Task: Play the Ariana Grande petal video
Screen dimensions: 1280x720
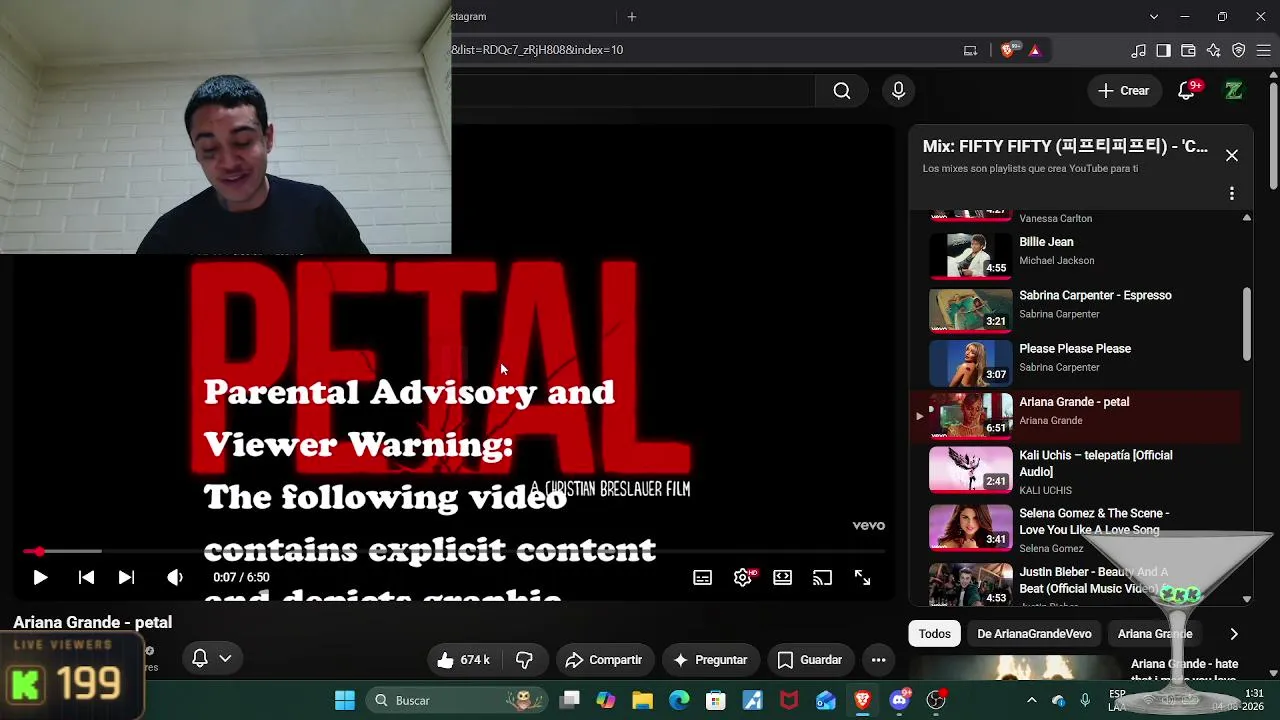Action: coord(40,577)
